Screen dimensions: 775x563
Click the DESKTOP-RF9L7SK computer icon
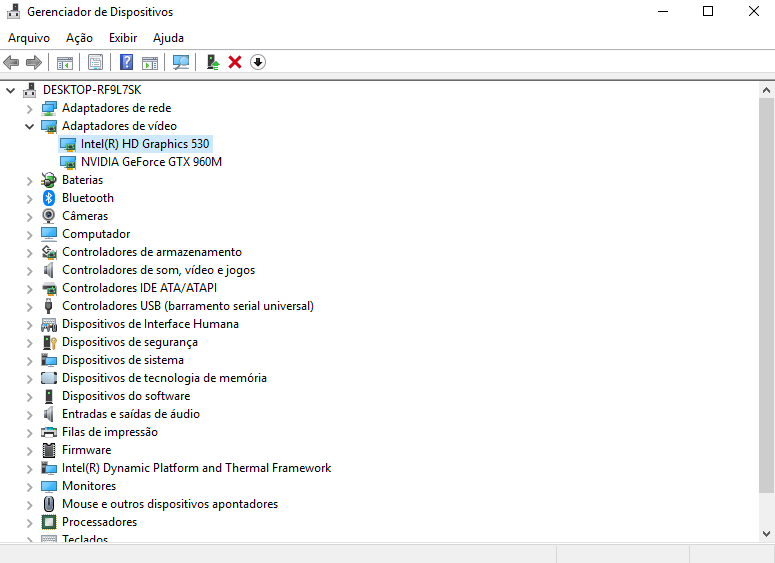click(x=30, y=89)
